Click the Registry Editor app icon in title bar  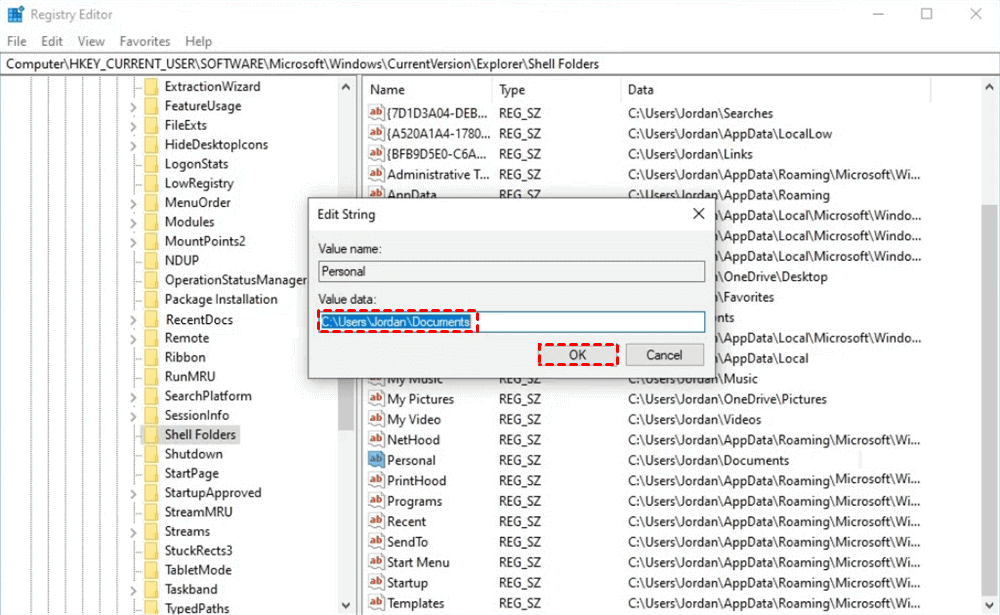tap(15, 14)
